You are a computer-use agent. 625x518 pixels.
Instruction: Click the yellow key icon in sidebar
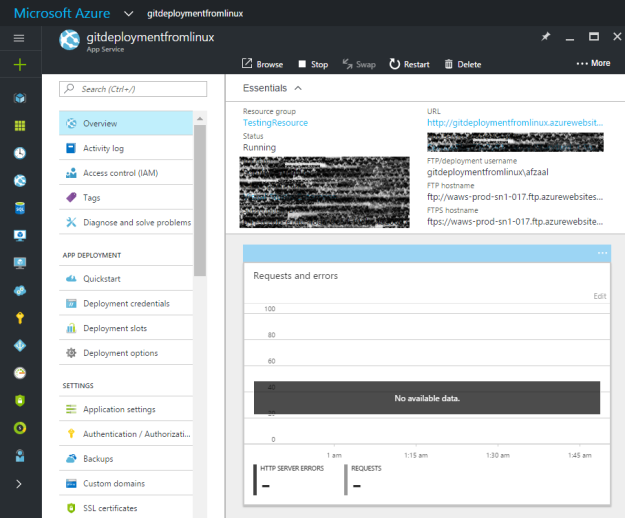point(20,318)
